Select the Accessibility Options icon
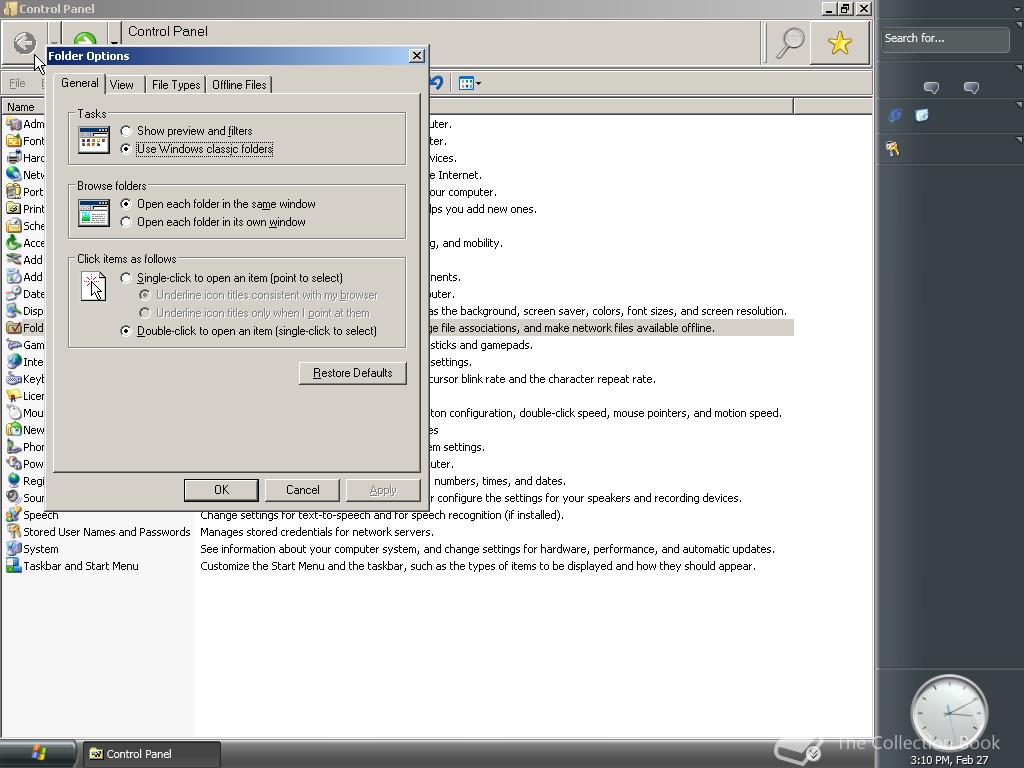The width and height of the screenshot is (1024, 768). click(x=14, y=242)
